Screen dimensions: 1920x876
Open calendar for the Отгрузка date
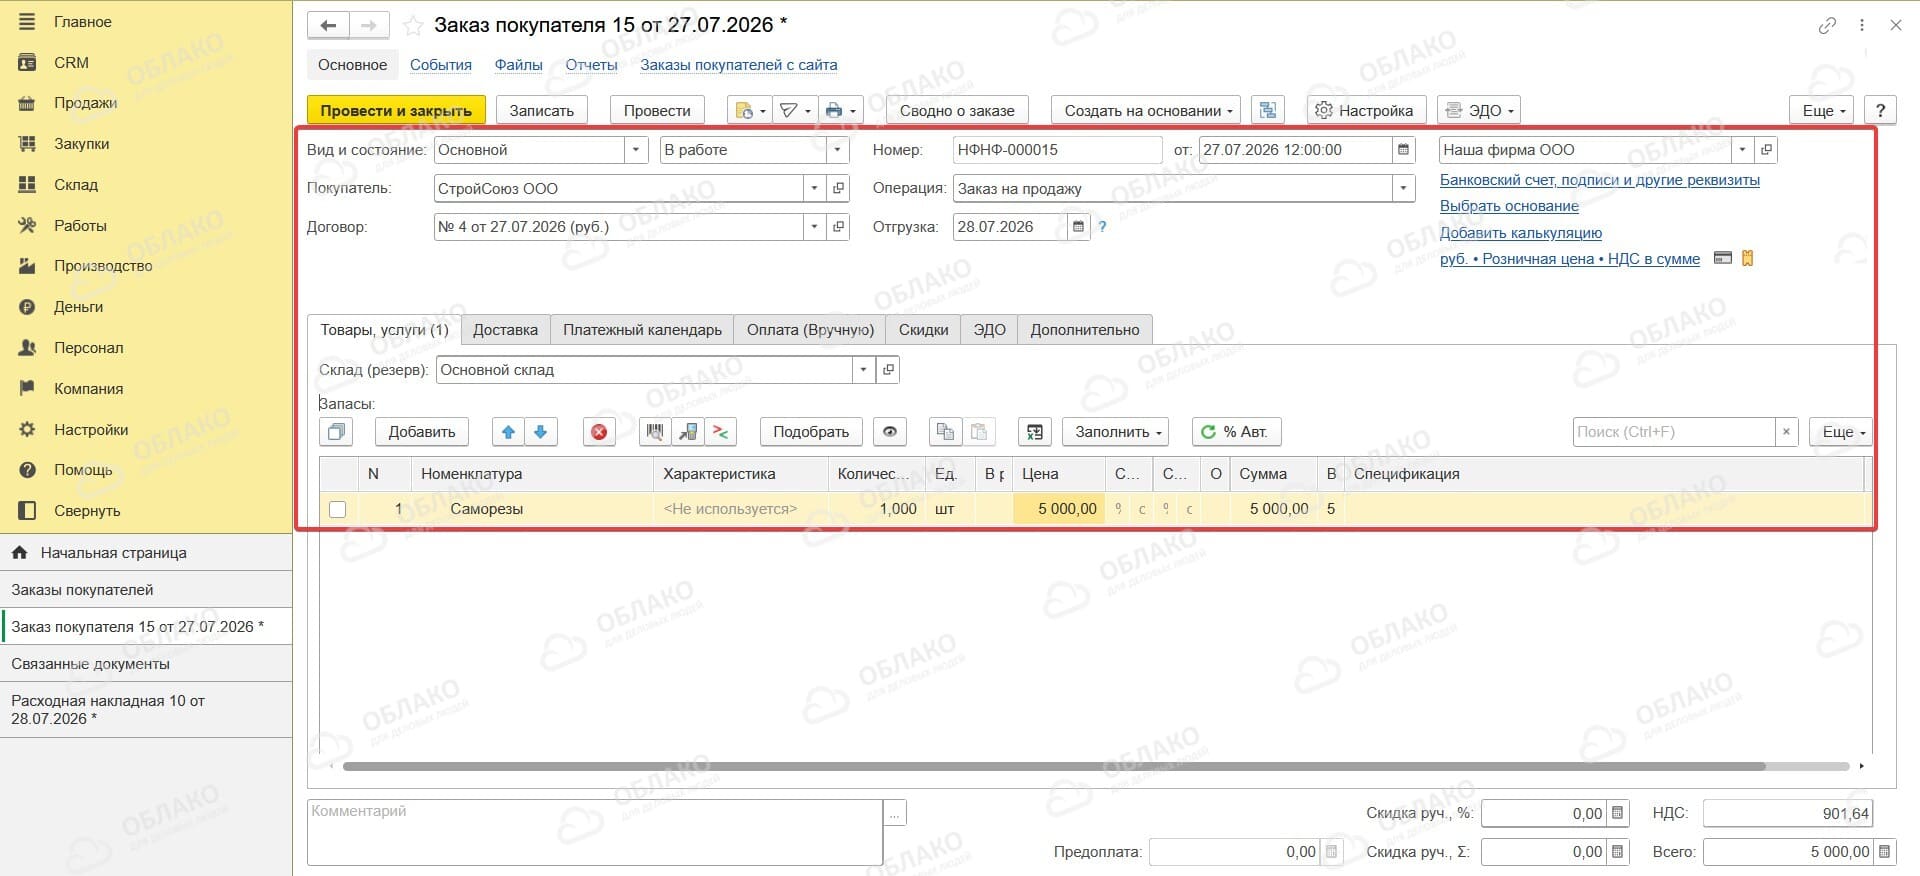tap(1078, 227)
